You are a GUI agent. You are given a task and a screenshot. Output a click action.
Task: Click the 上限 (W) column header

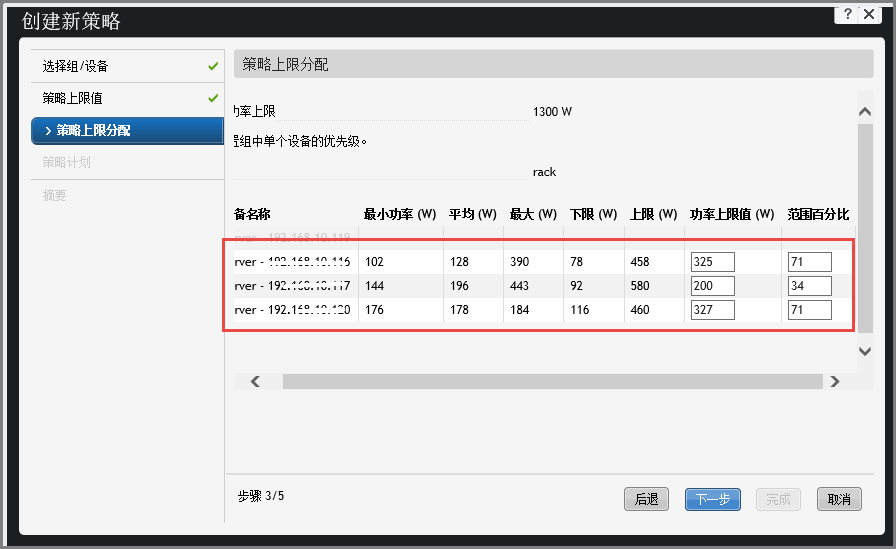click(x=654, y=214)
